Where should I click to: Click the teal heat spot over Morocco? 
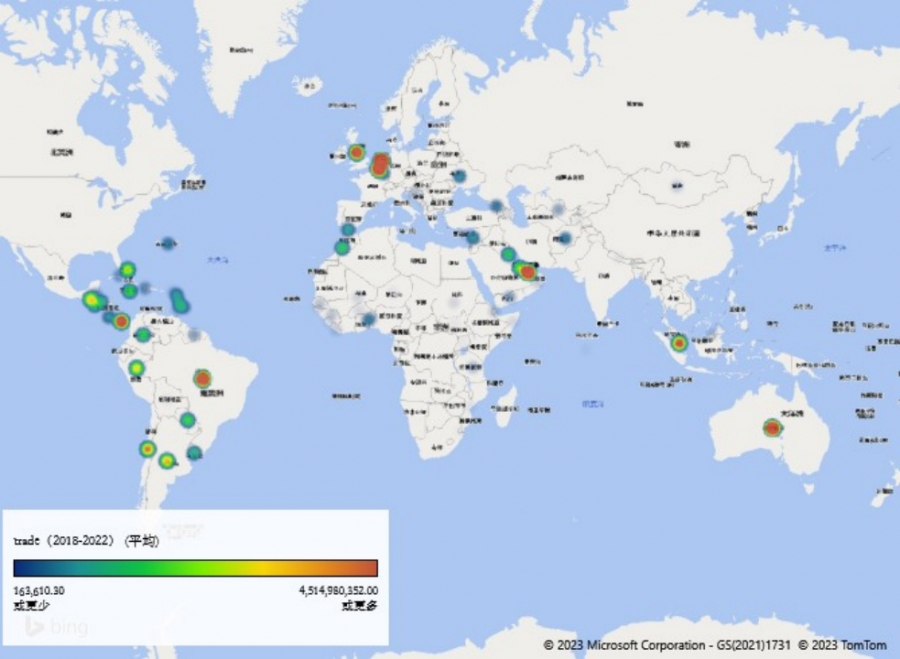[x=342, y=247]
